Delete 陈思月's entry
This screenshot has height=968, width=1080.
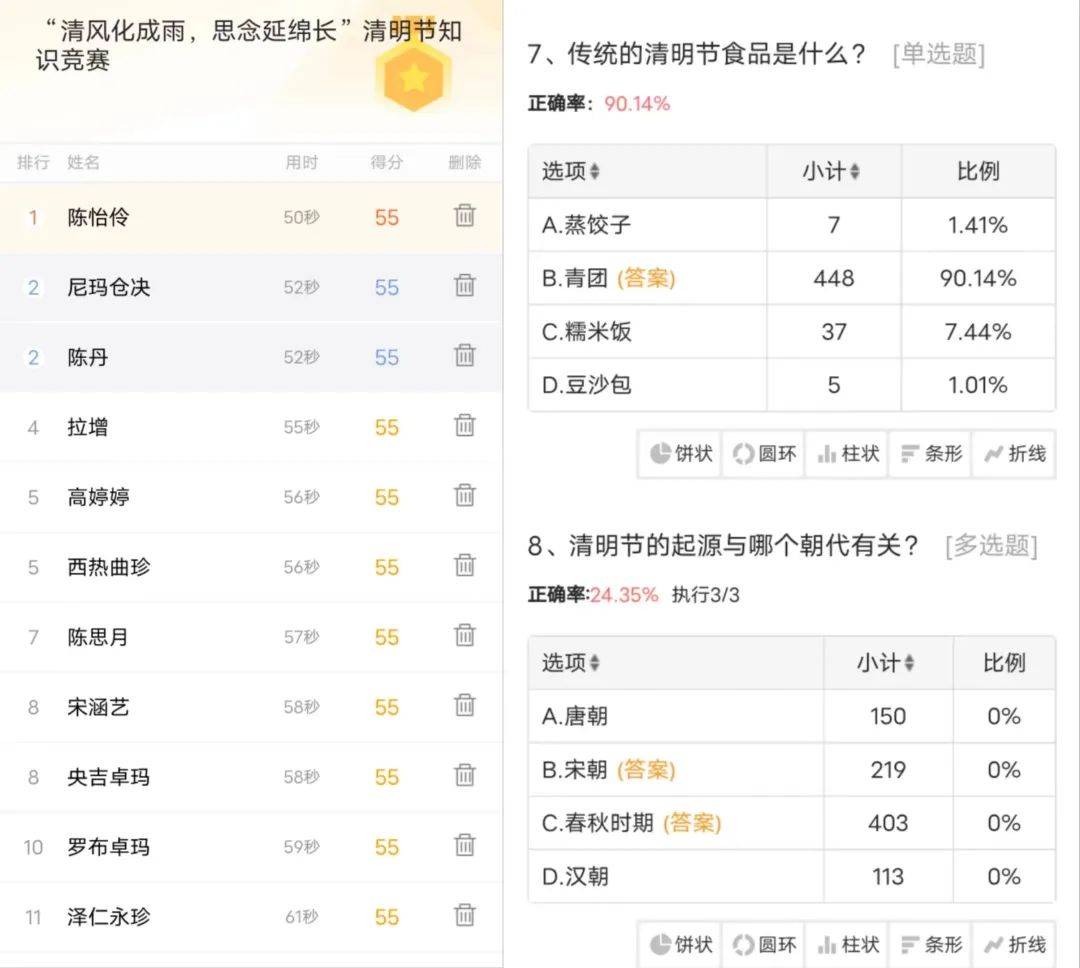pos(465,635)
